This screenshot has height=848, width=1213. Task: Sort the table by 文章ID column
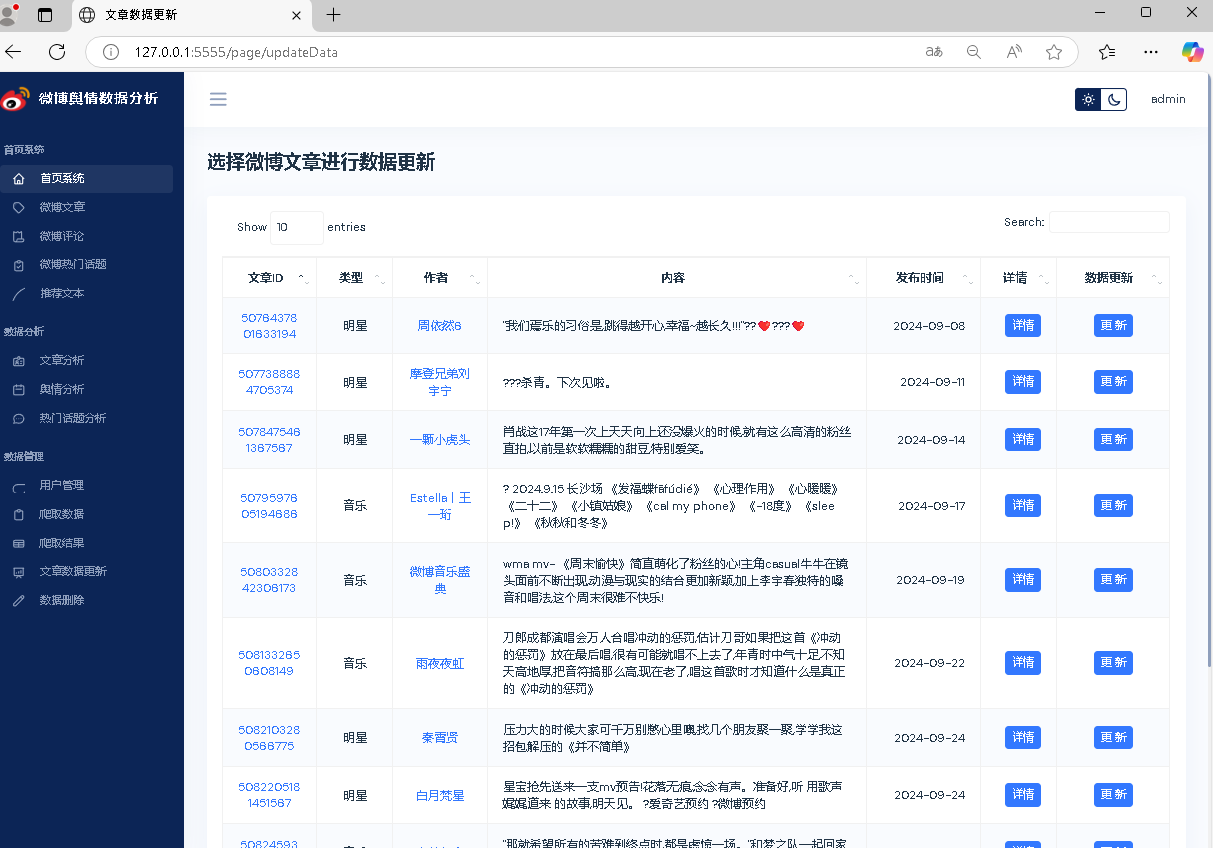tap(269, 278)
